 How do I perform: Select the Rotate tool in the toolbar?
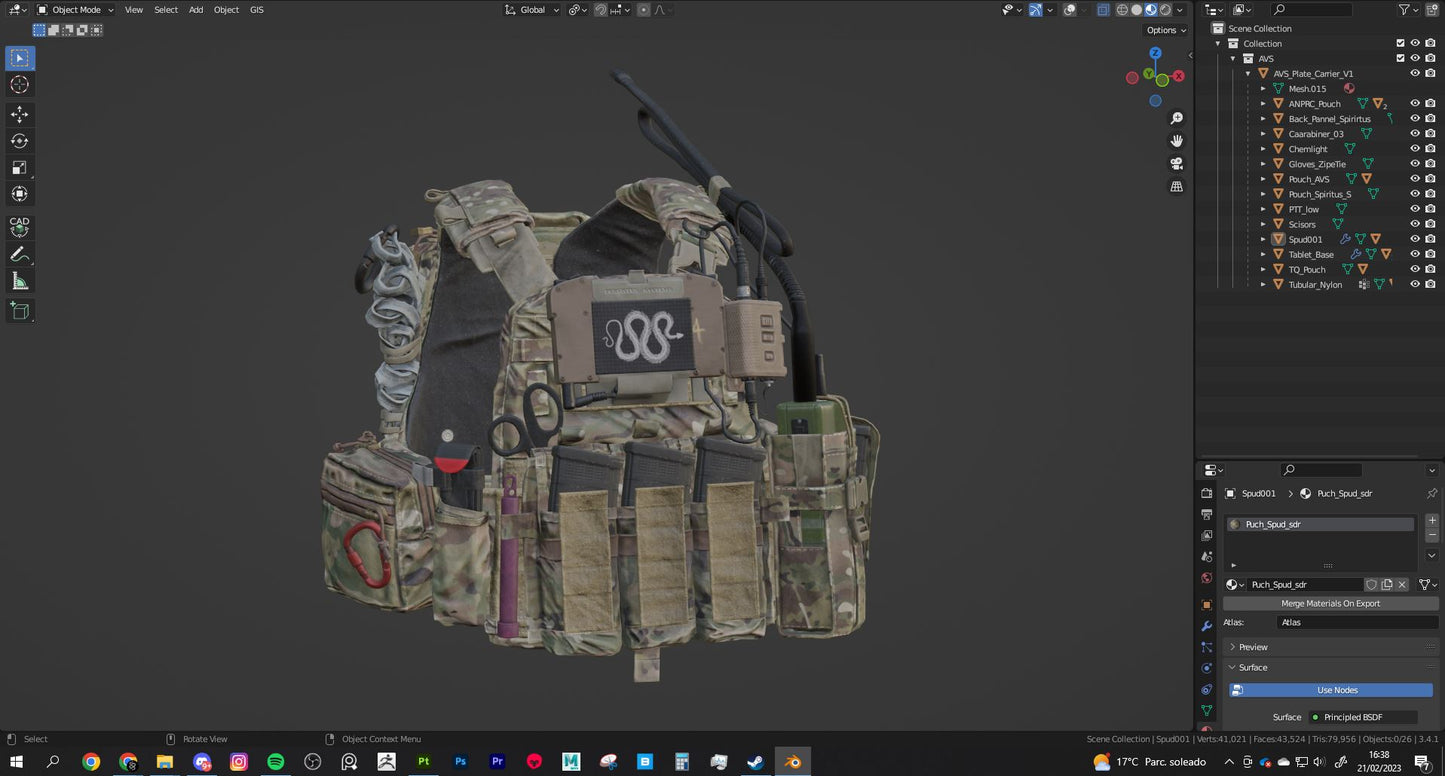tap(18, 141)
